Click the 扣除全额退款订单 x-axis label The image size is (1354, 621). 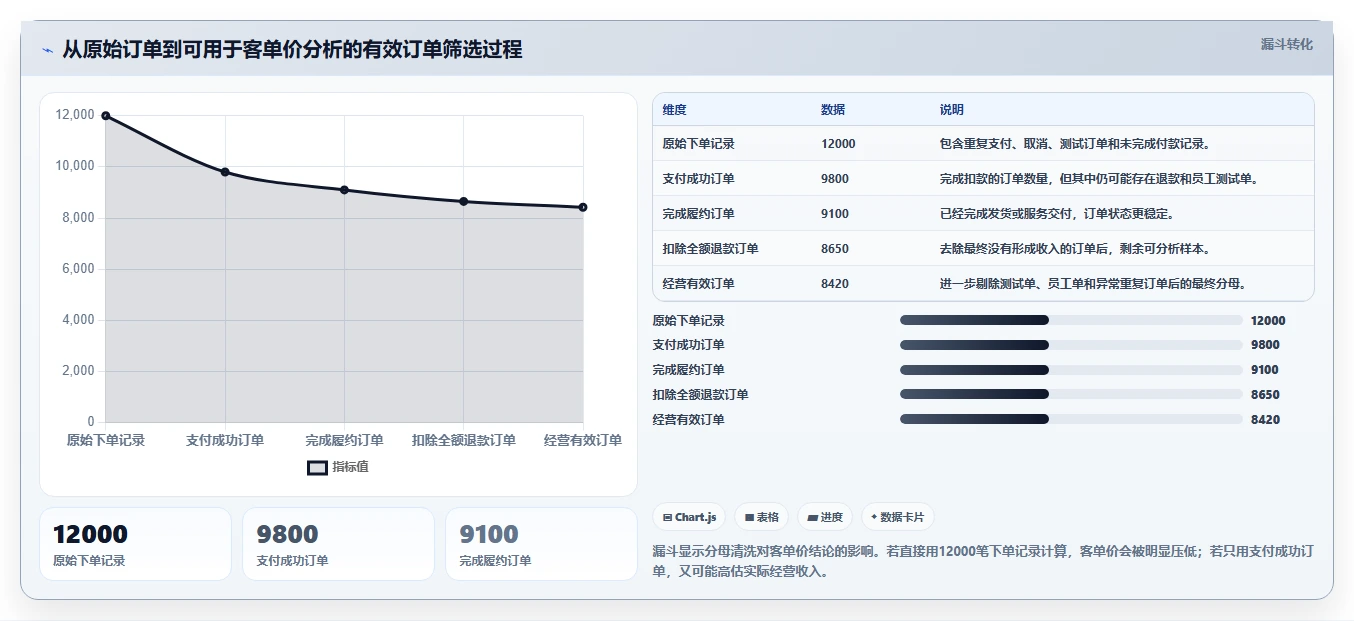point(464,441)
